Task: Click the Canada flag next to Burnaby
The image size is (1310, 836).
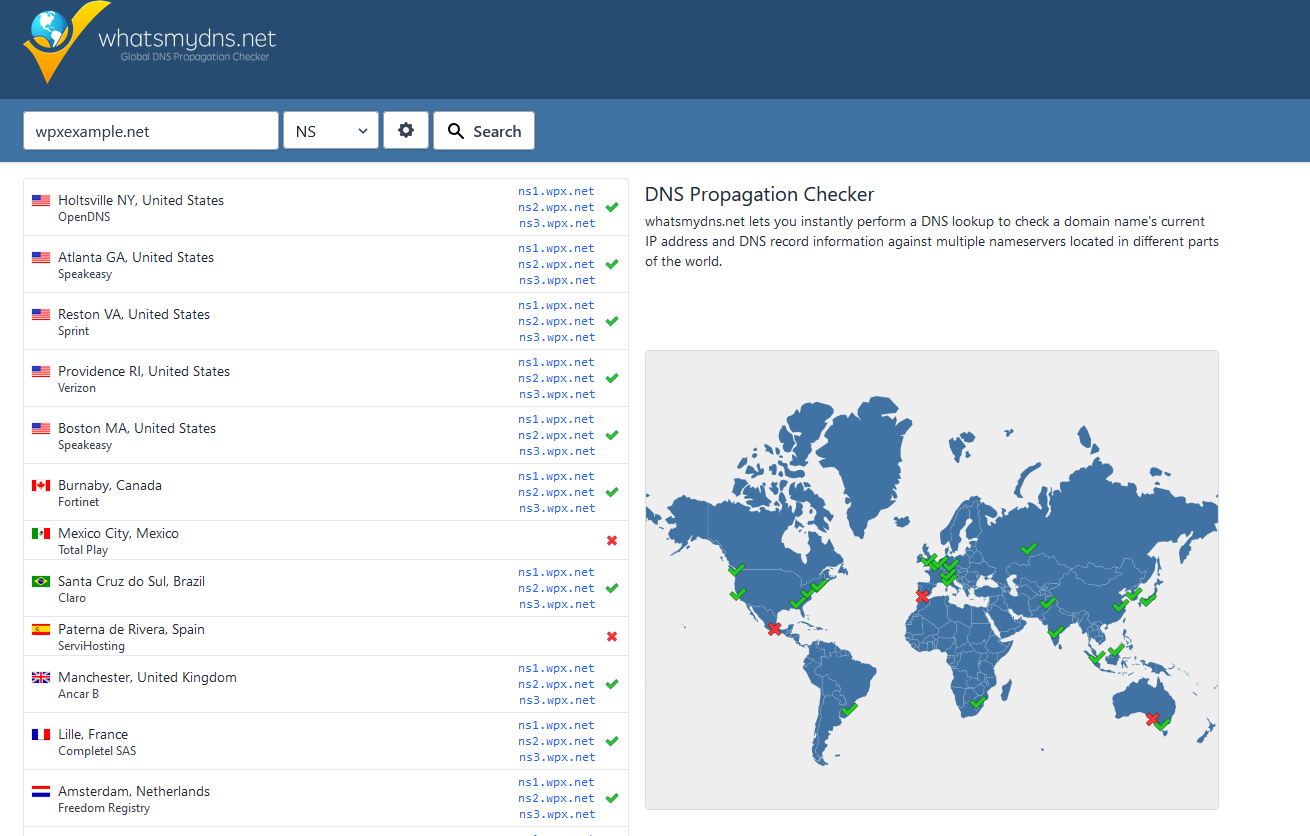Action: pyautogui.click(x=41, y=485)
